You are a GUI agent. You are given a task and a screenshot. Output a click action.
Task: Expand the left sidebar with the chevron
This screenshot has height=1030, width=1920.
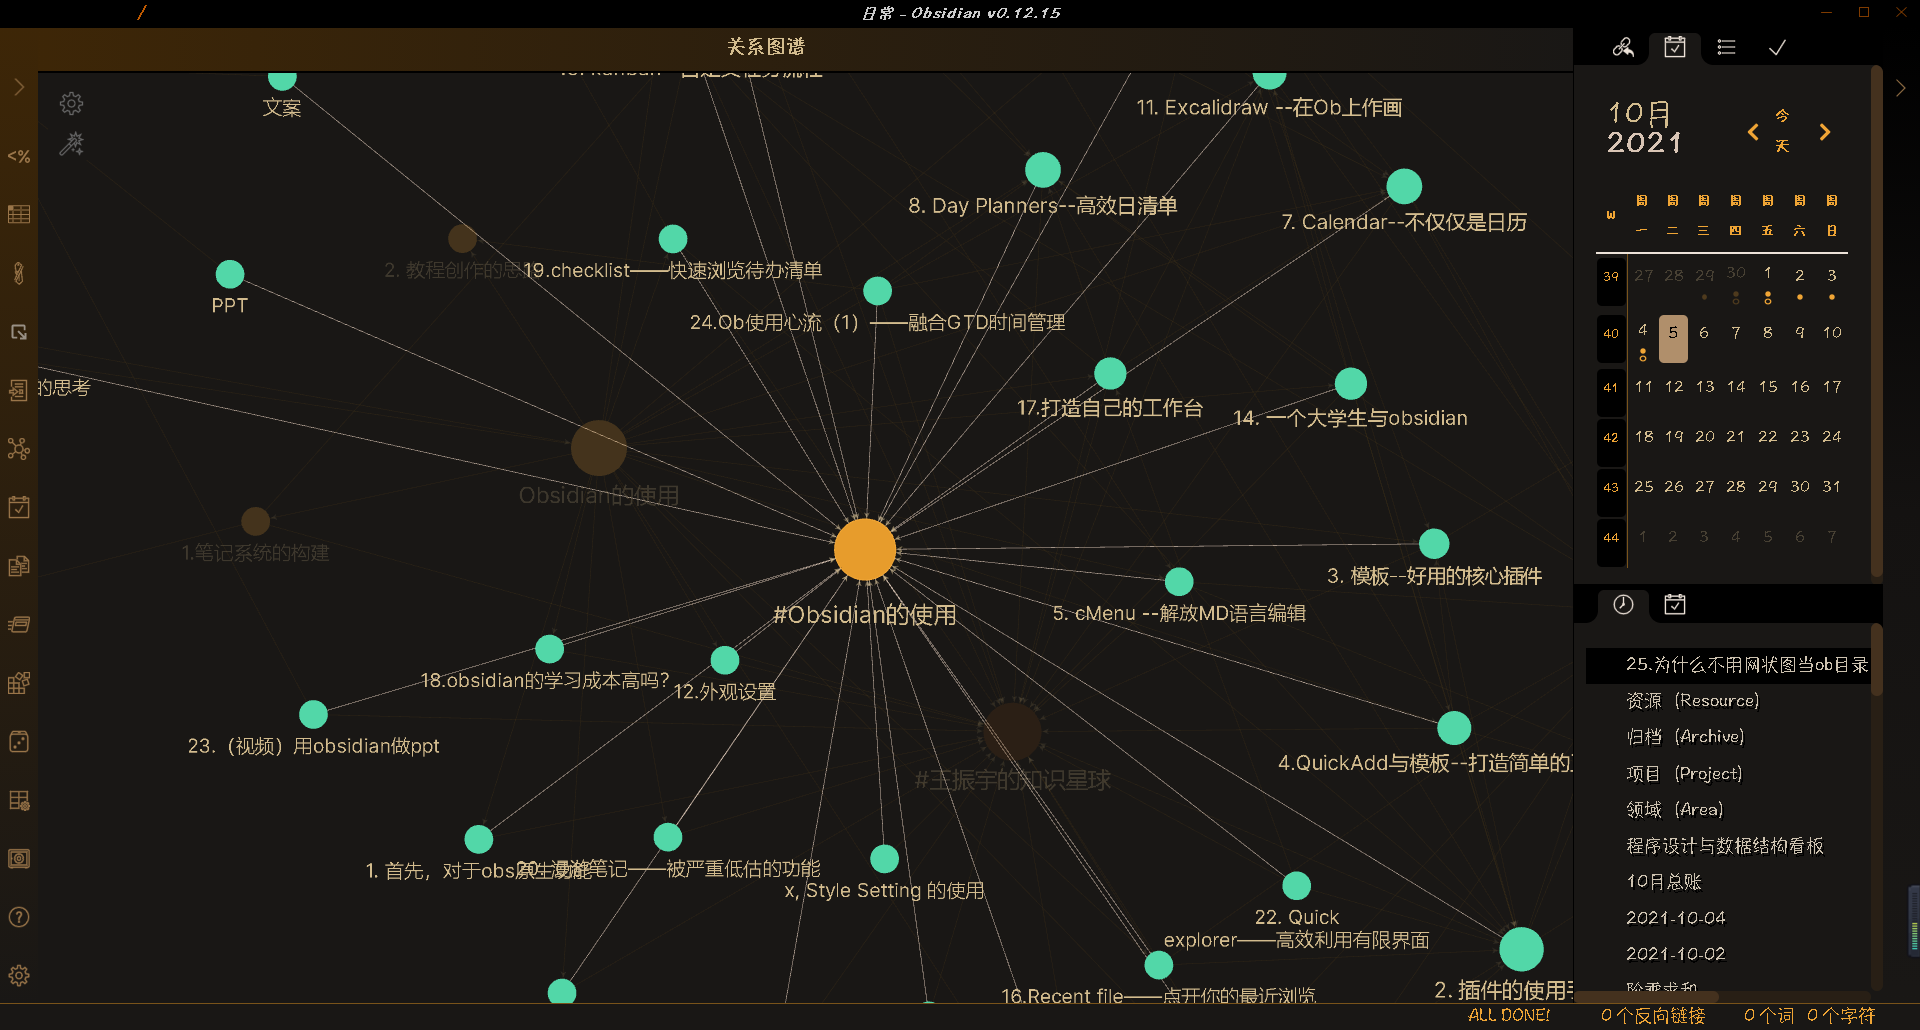(x=19, y=87)
